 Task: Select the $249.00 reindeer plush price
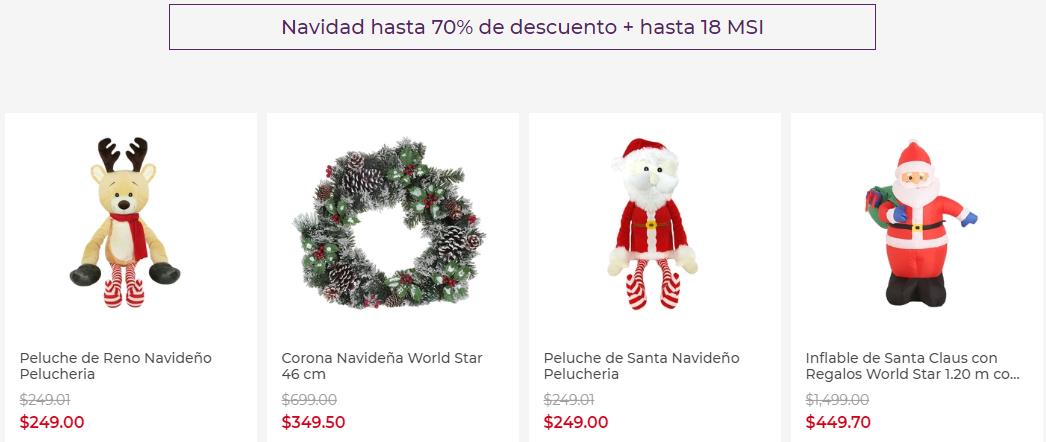click(x=52, y=422)
